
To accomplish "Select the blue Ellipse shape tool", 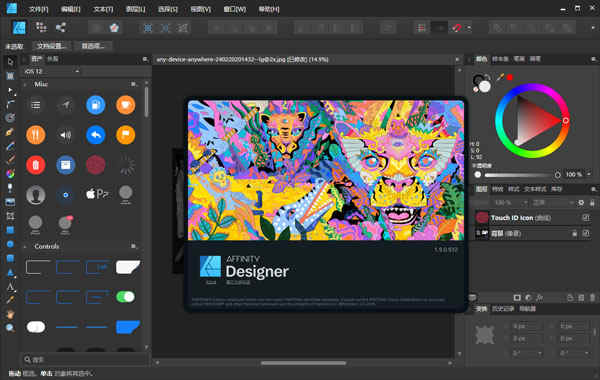I will point(10,244).
